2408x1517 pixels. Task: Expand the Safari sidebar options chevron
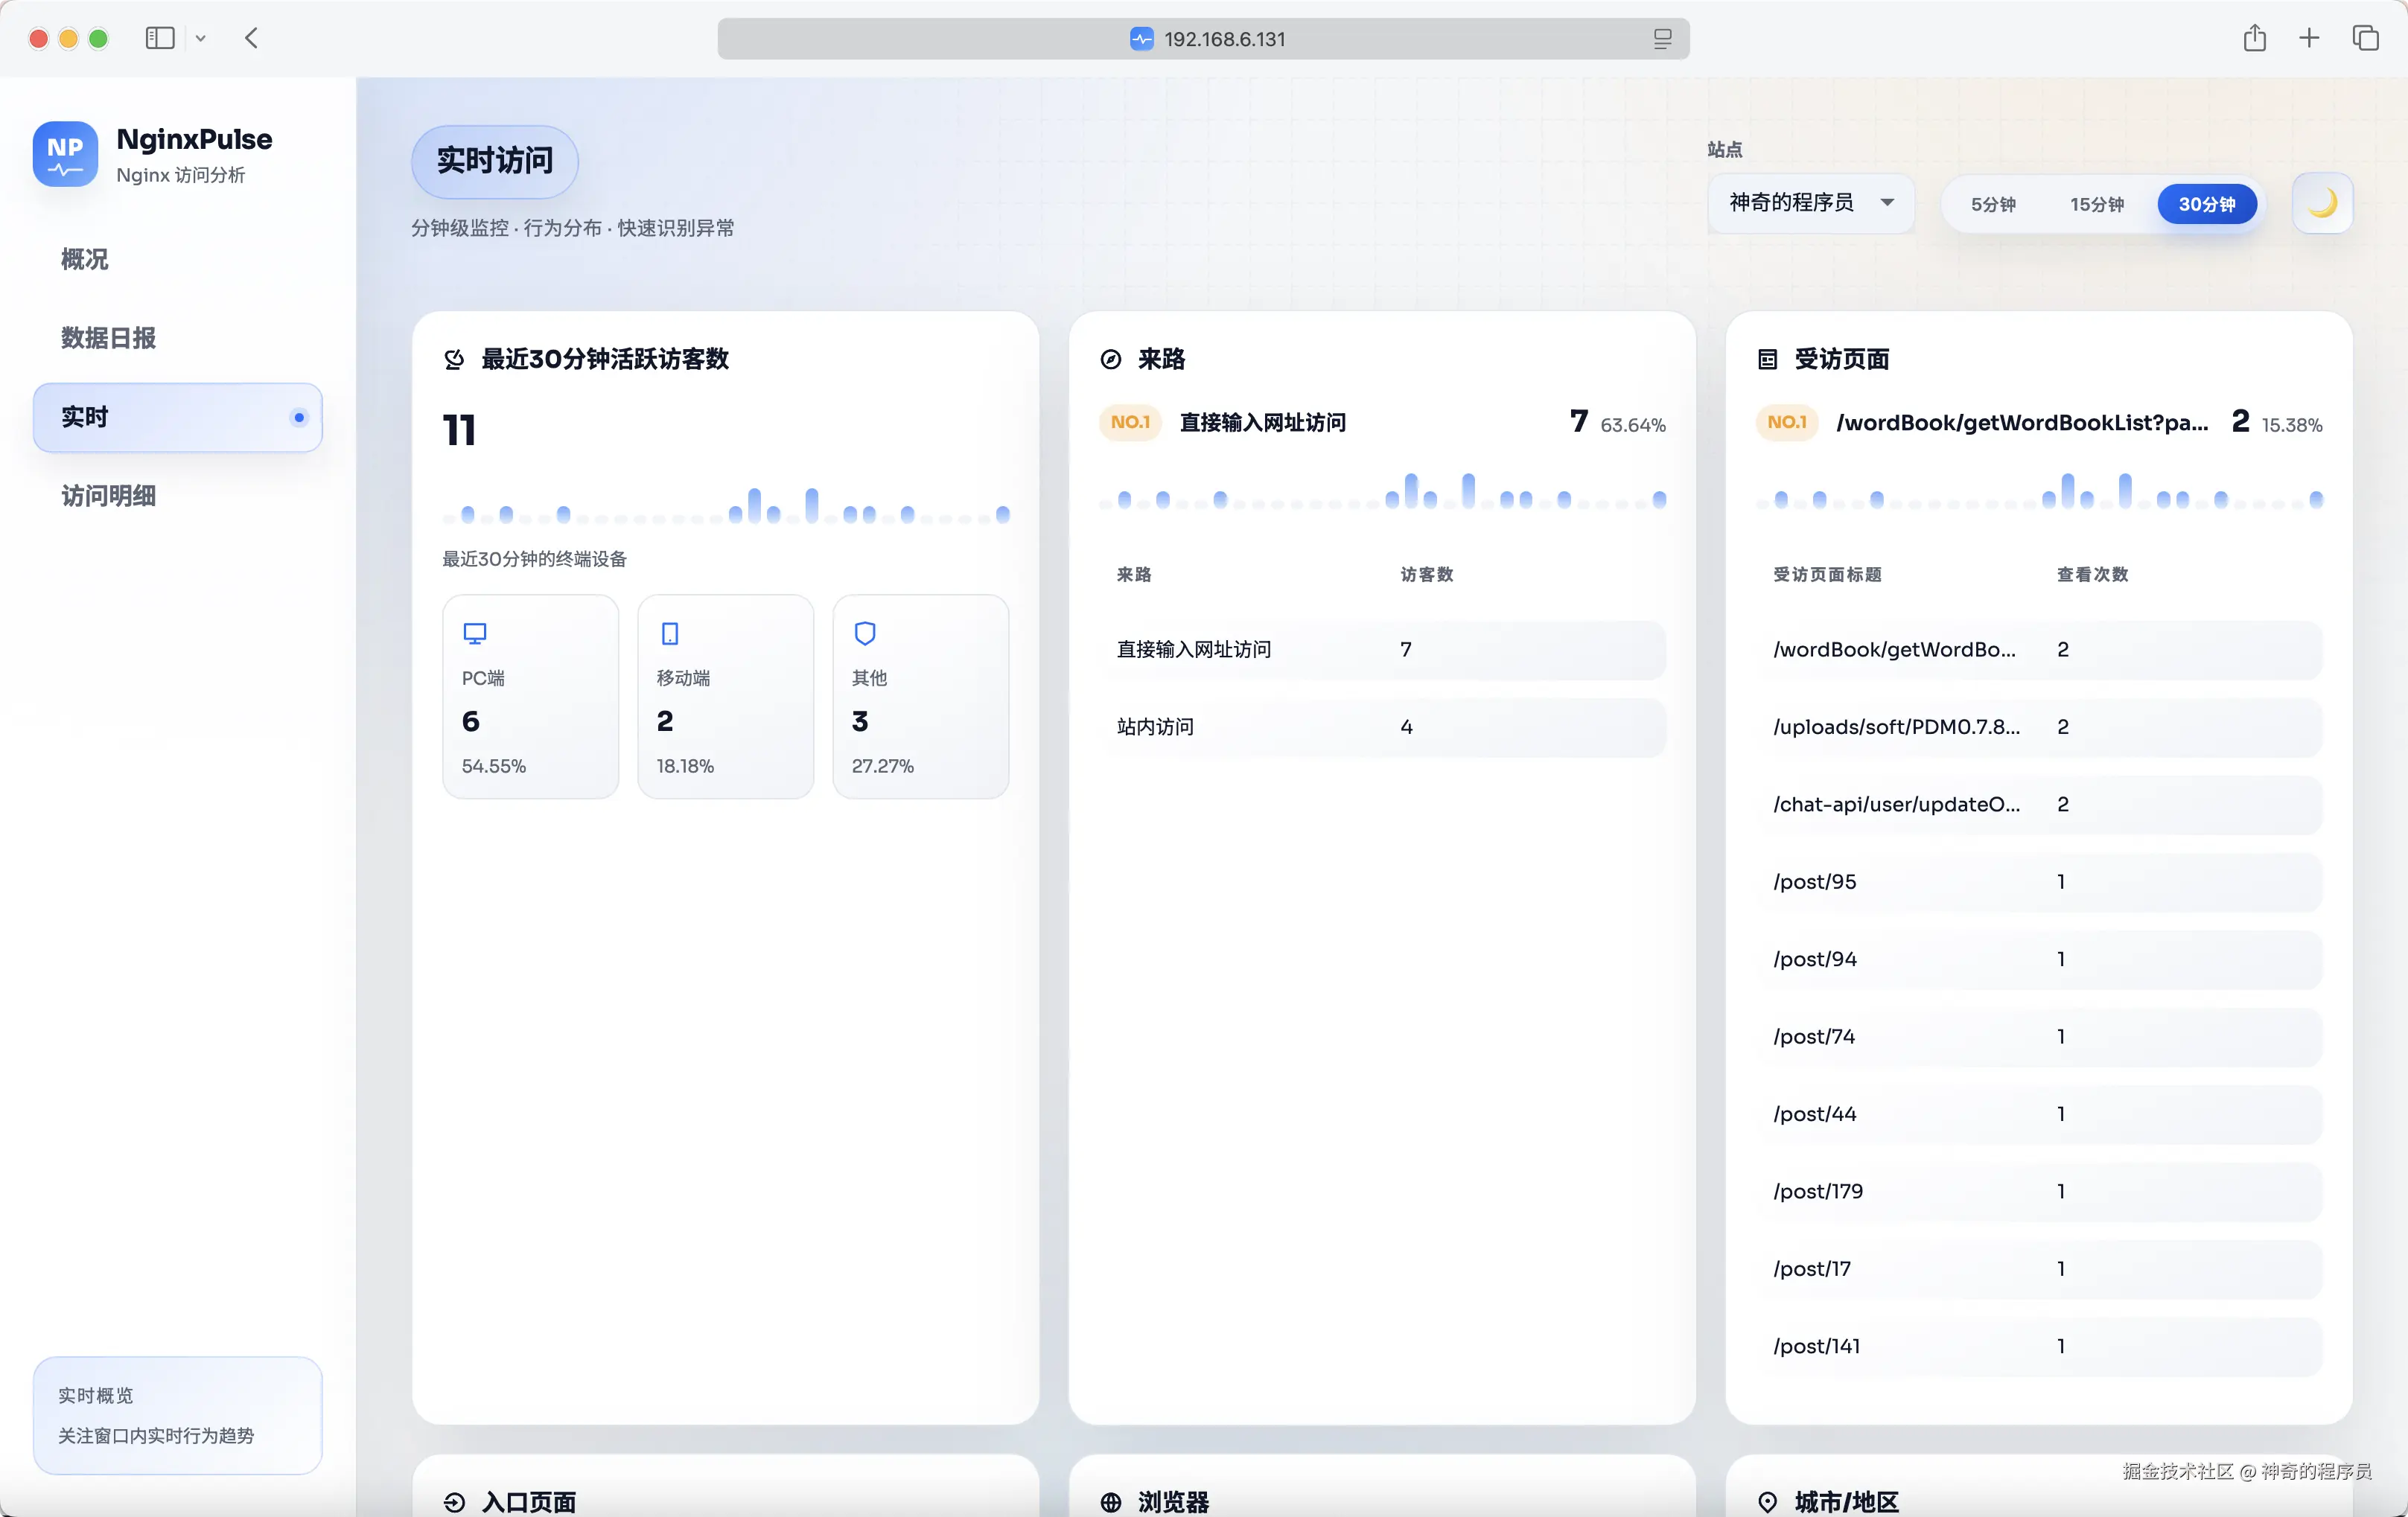[201, 39]
